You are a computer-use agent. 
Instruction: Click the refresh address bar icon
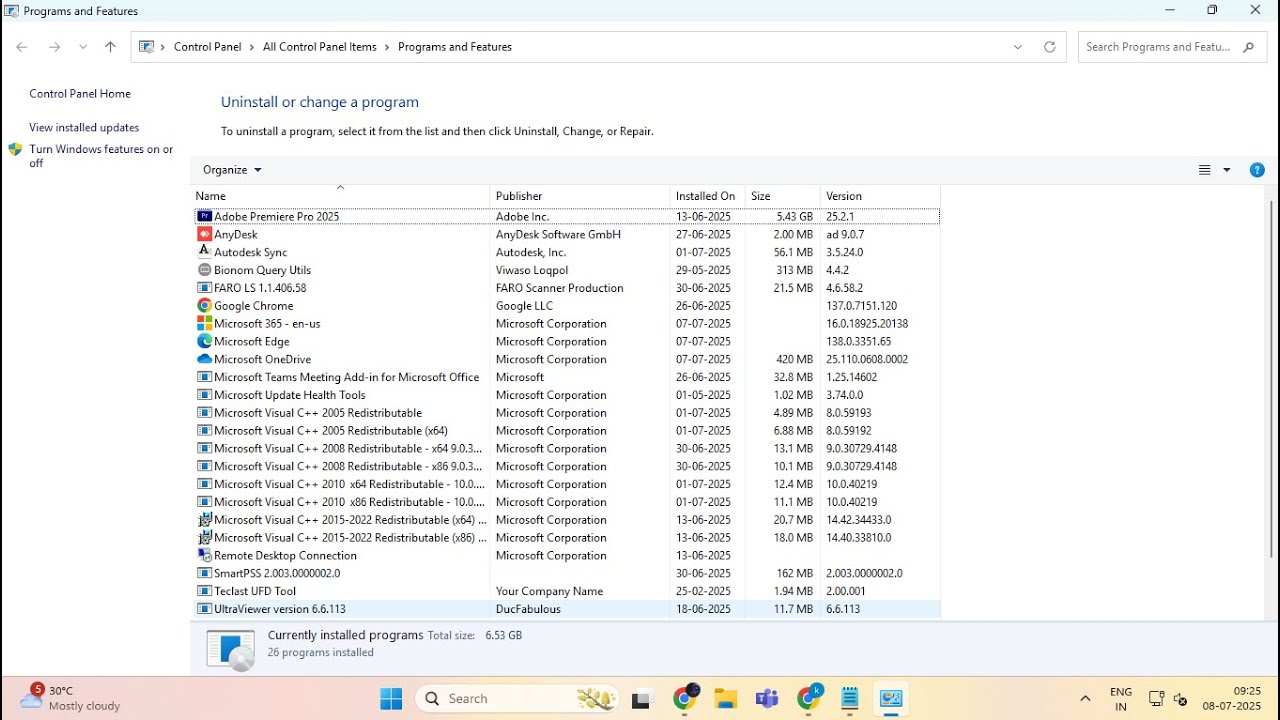pos(1049,47)
